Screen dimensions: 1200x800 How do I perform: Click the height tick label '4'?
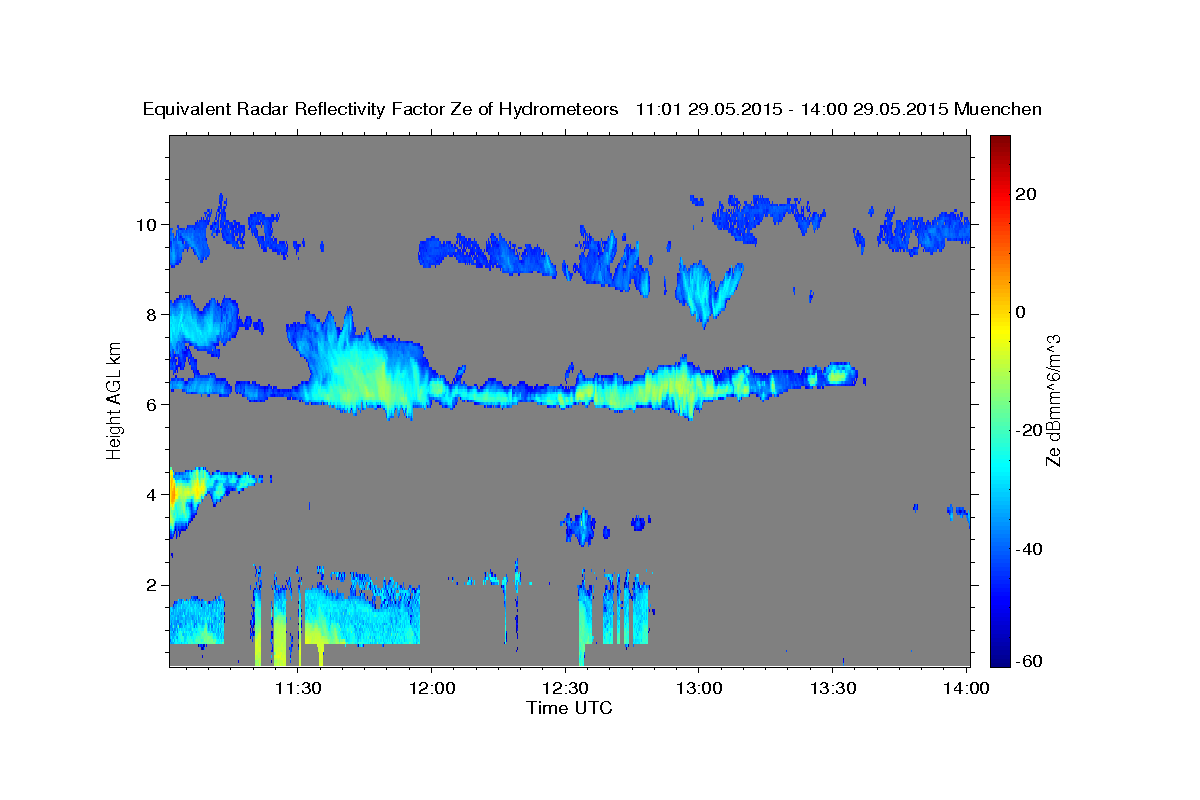pyautogui.click(x=154, y=494)
